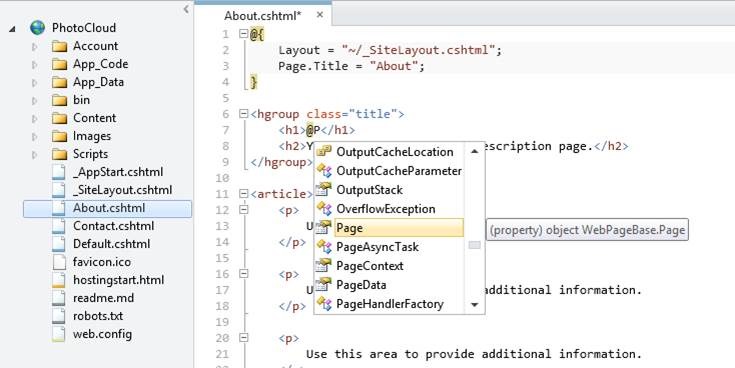The height and width of the screenshot is (368, 735).
Task: Click the favicon.ico file icon
Action: pos(59,262)
